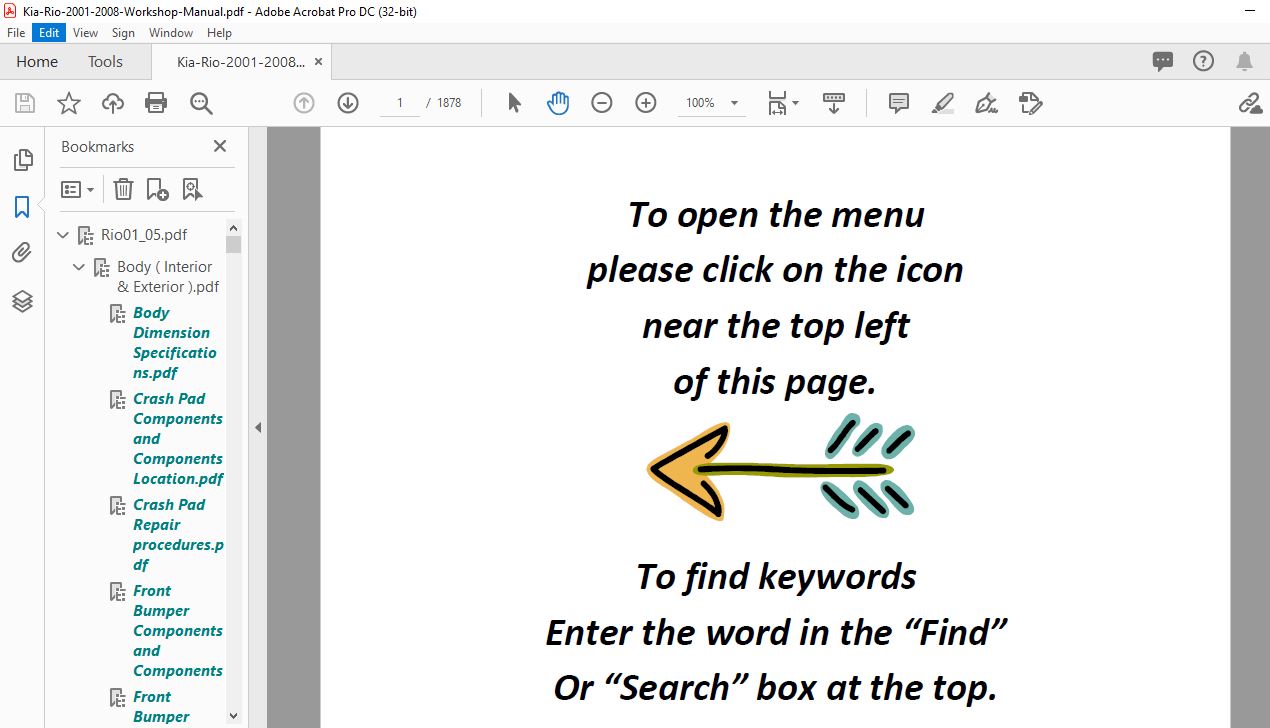Open the Help menu

pyautogui.click(x=219, y=33)
